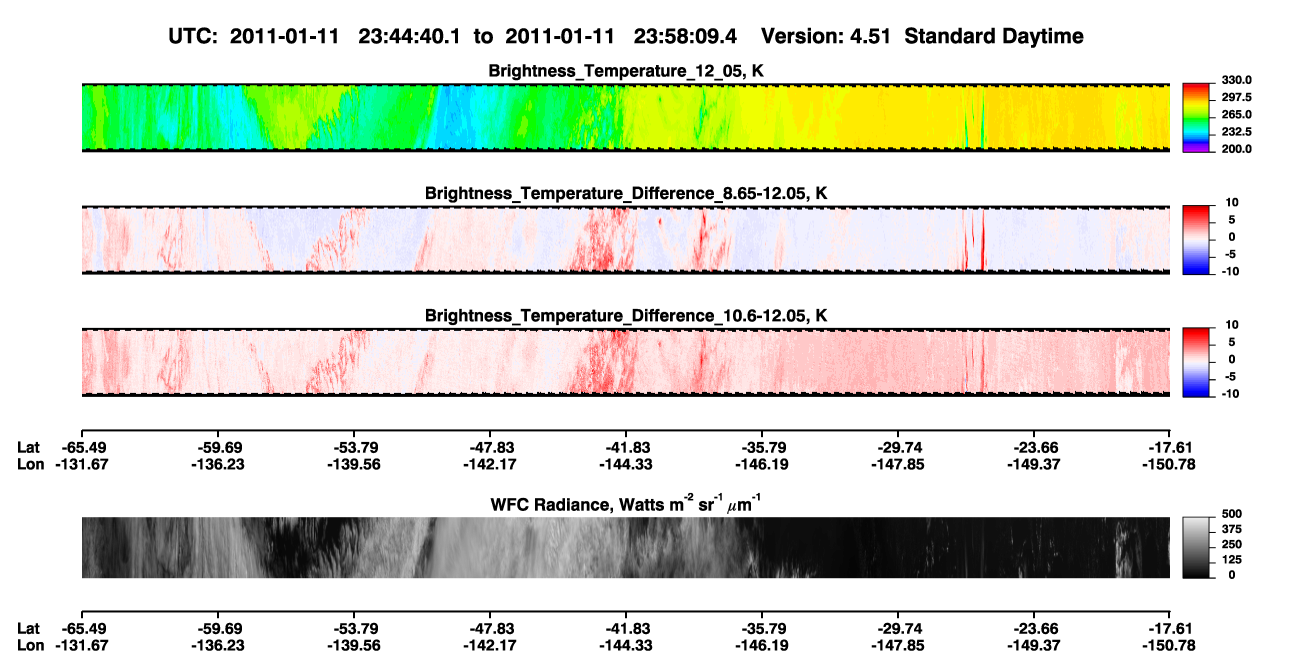Click the 265.0 colorbar tick label

click(1235, 114)
